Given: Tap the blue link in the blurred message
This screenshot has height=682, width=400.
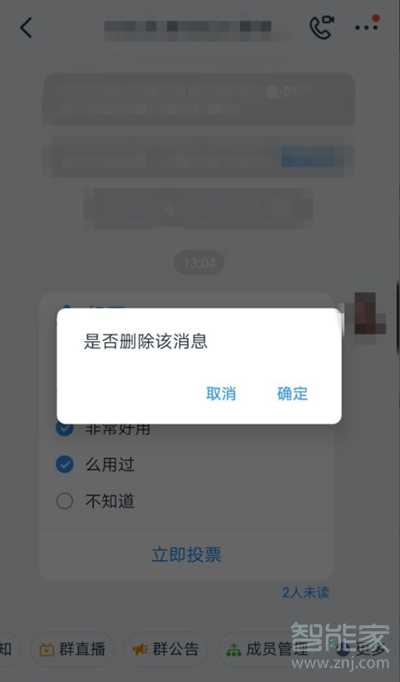Looking at the screenshot, I should pos(310,157).
